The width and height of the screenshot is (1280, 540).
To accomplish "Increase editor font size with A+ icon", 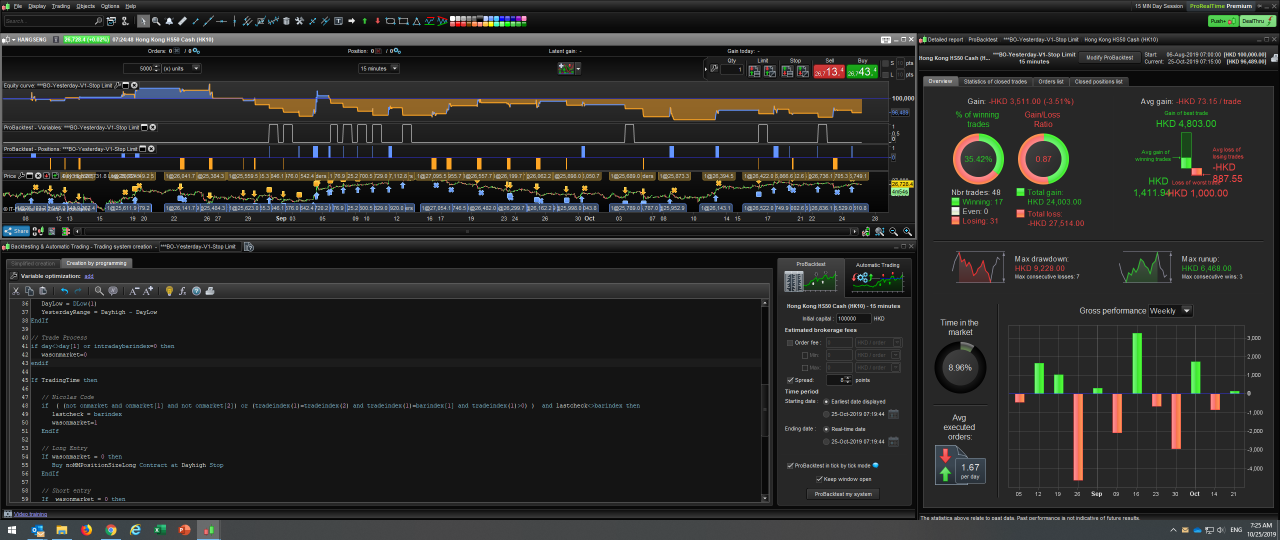I will coord(148,291).
